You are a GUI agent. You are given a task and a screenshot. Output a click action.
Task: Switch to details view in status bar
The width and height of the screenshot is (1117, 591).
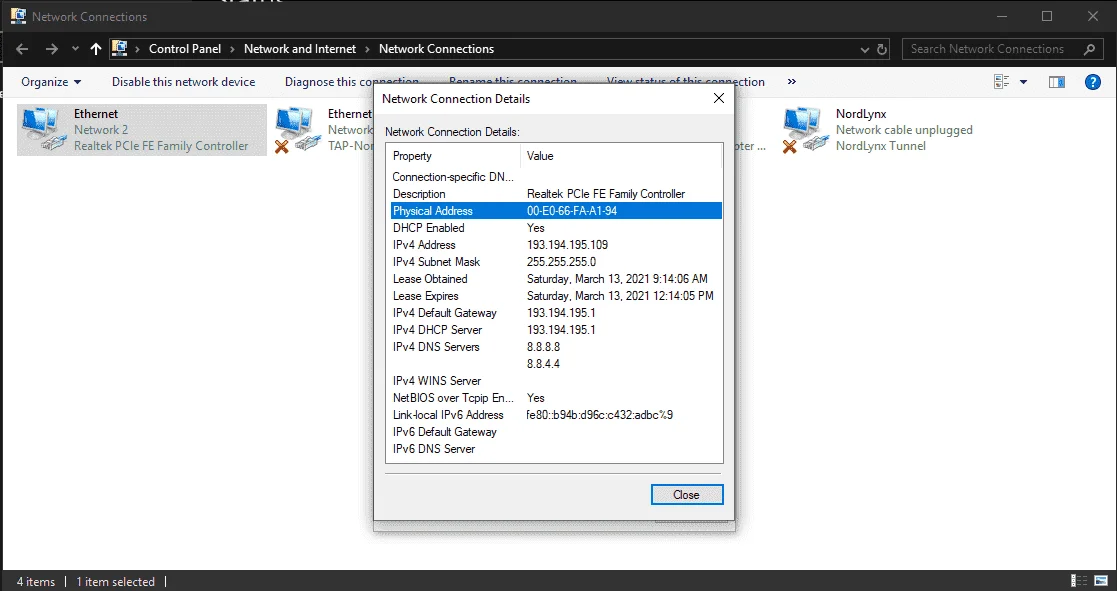[x=1079, y=581]
